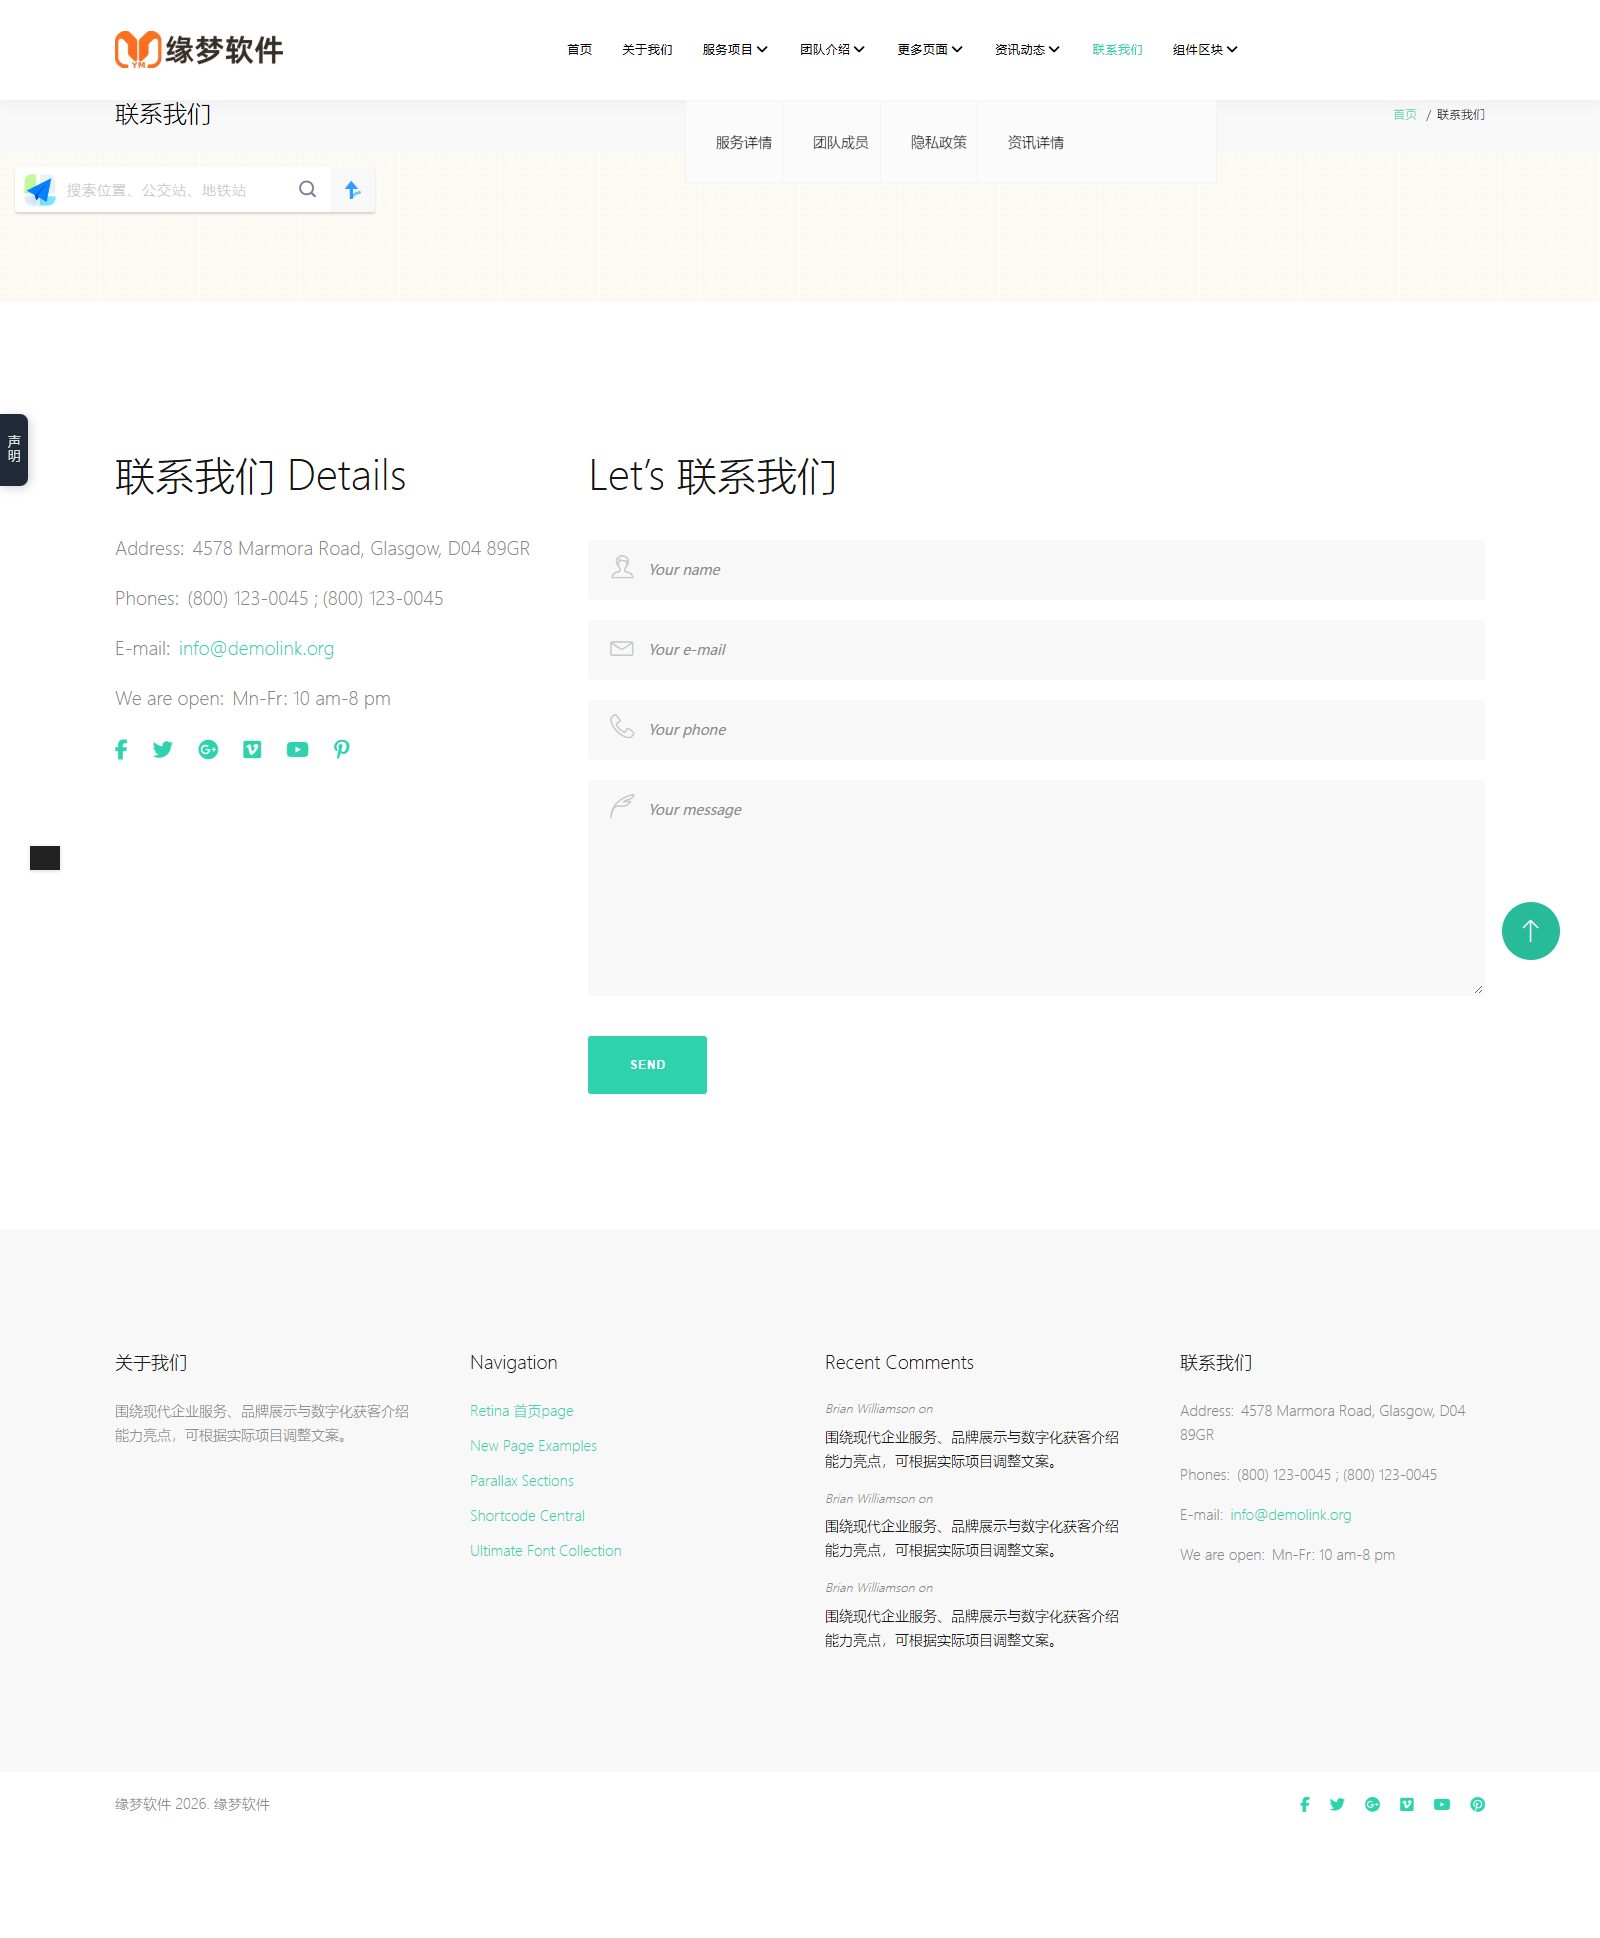Click the map search magnifier icon
This screenshot has width=1600, height=1938.
coord(308,189)
